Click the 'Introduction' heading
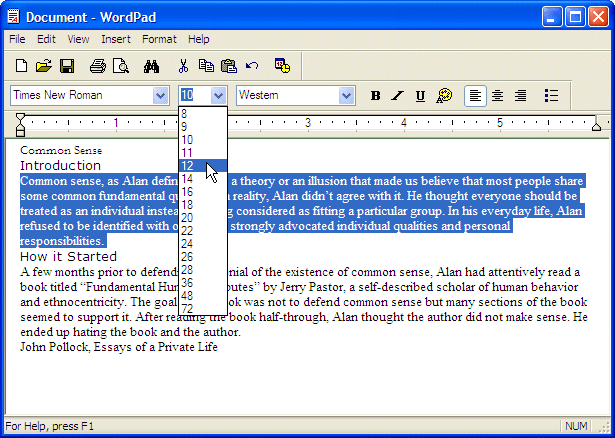Viewport: 615px width, 438px height. click(x=60, y=165)
